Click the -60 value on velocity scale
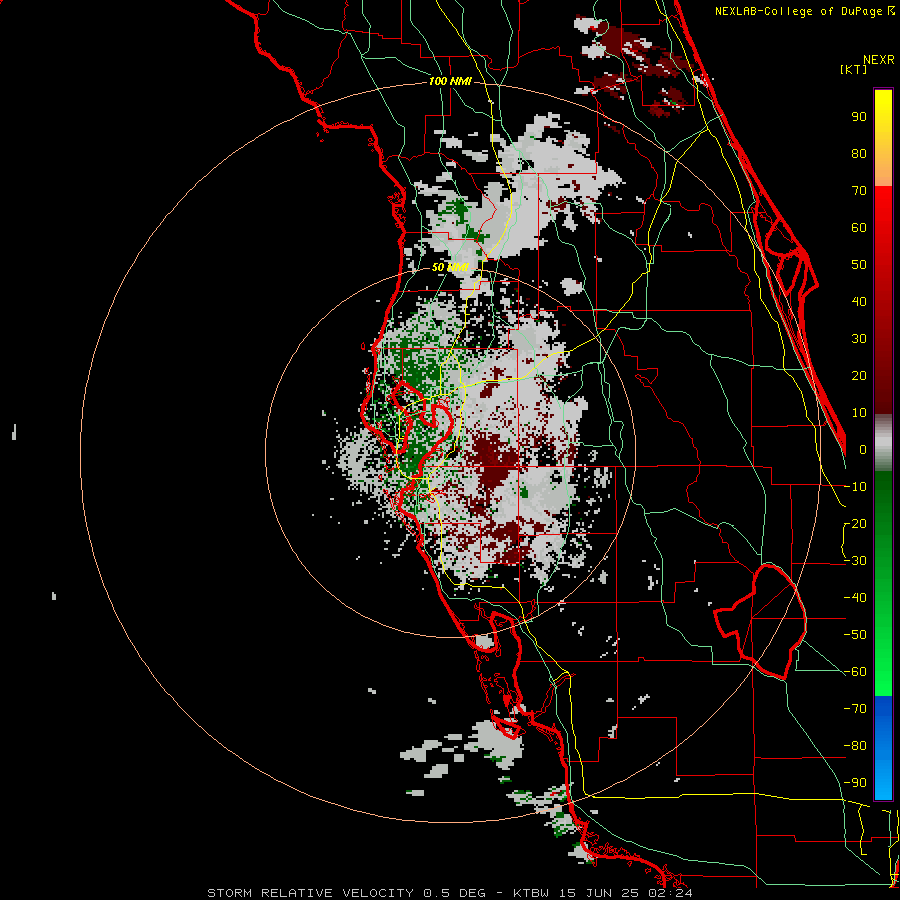Screen dimensions: 900x900 (x=855, y=672)
